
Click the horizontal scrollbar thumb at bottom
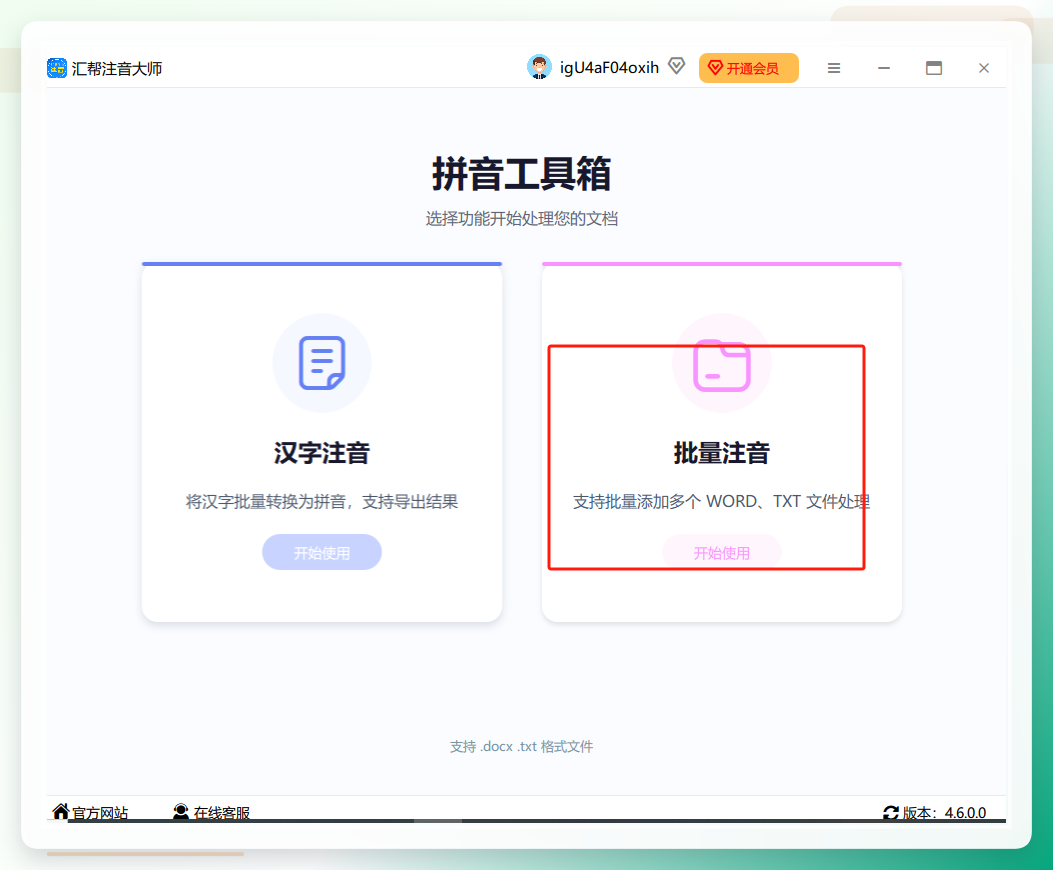438,820
